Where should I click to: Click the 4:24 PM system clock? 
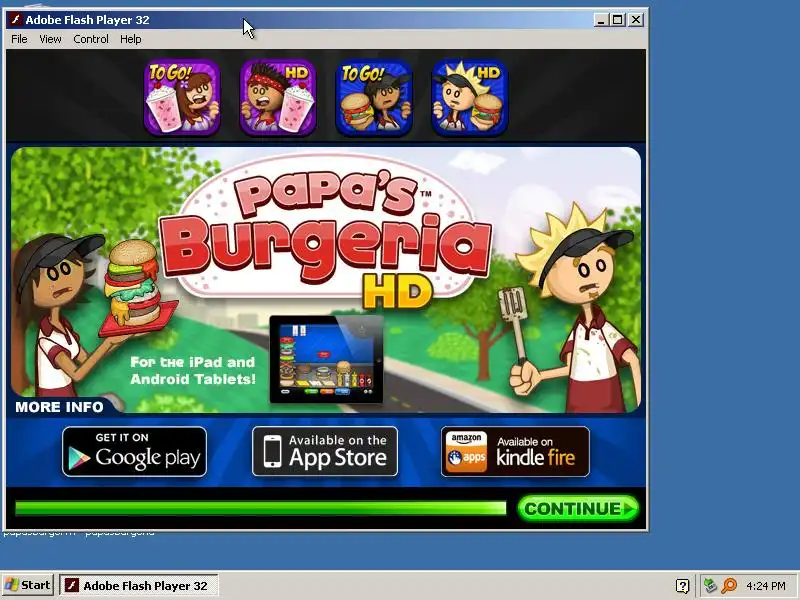click(766, 586)
